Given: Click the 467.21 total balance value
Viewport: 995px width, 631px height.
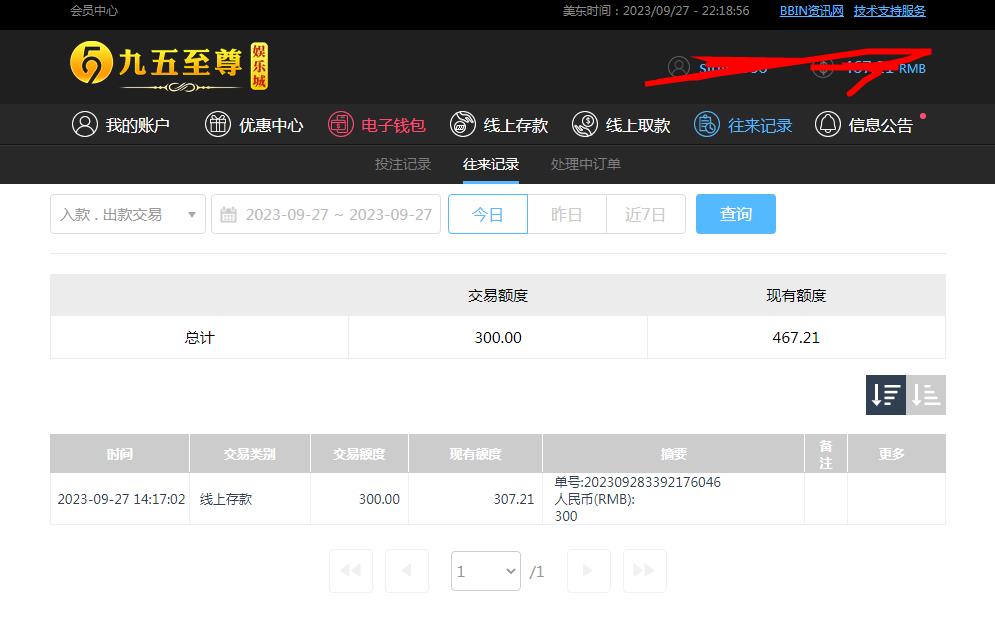Looking at the screenshot, I should point(796,338).
